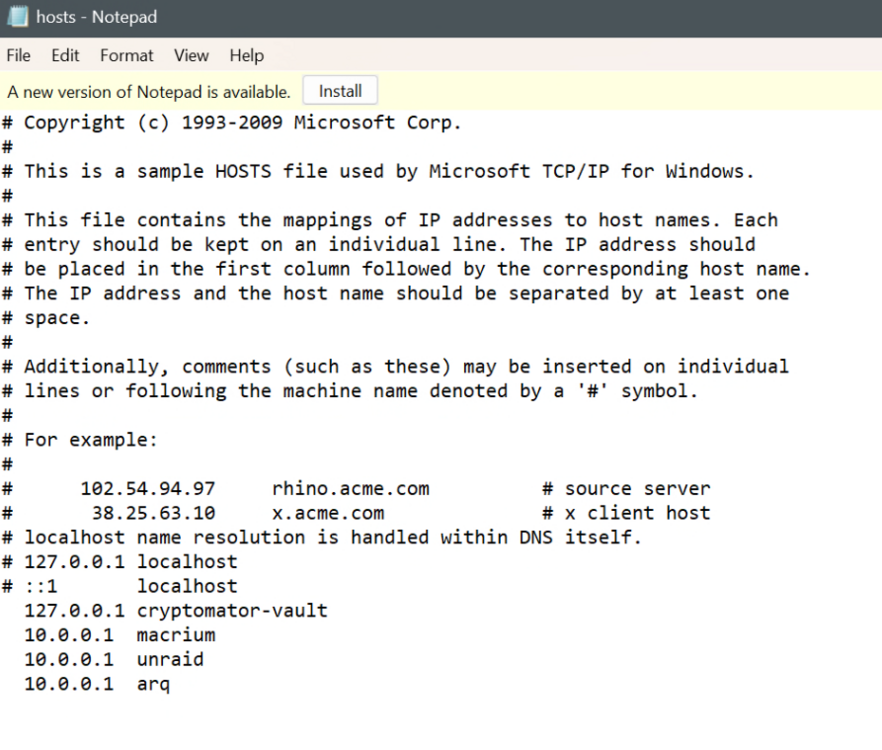Screen dimensions: 882x750
Task: Click the '# source server' comment
Action: click(x=626, y=488)
